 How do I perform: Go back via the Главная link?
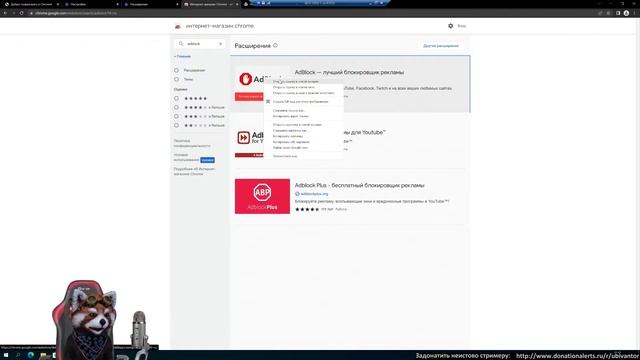click(x=182, y=56)
